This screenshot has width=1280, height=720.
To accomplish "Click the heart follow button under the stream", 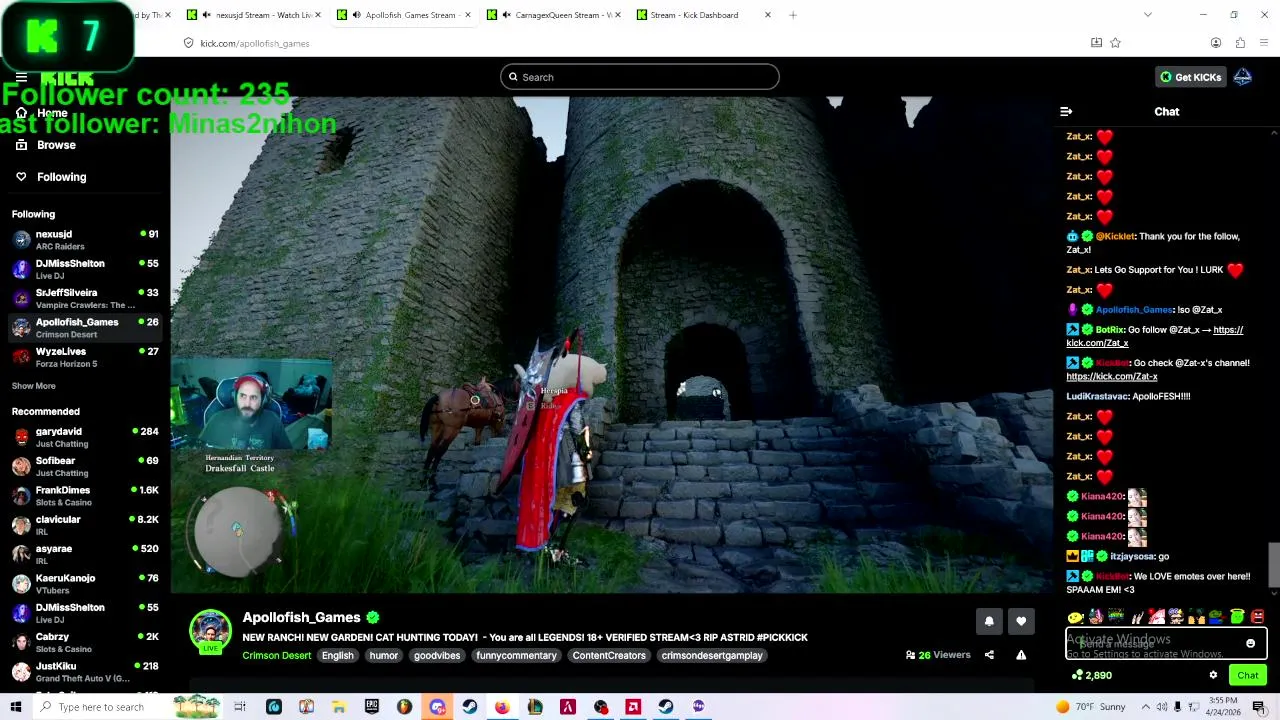I will [1021, 621].
